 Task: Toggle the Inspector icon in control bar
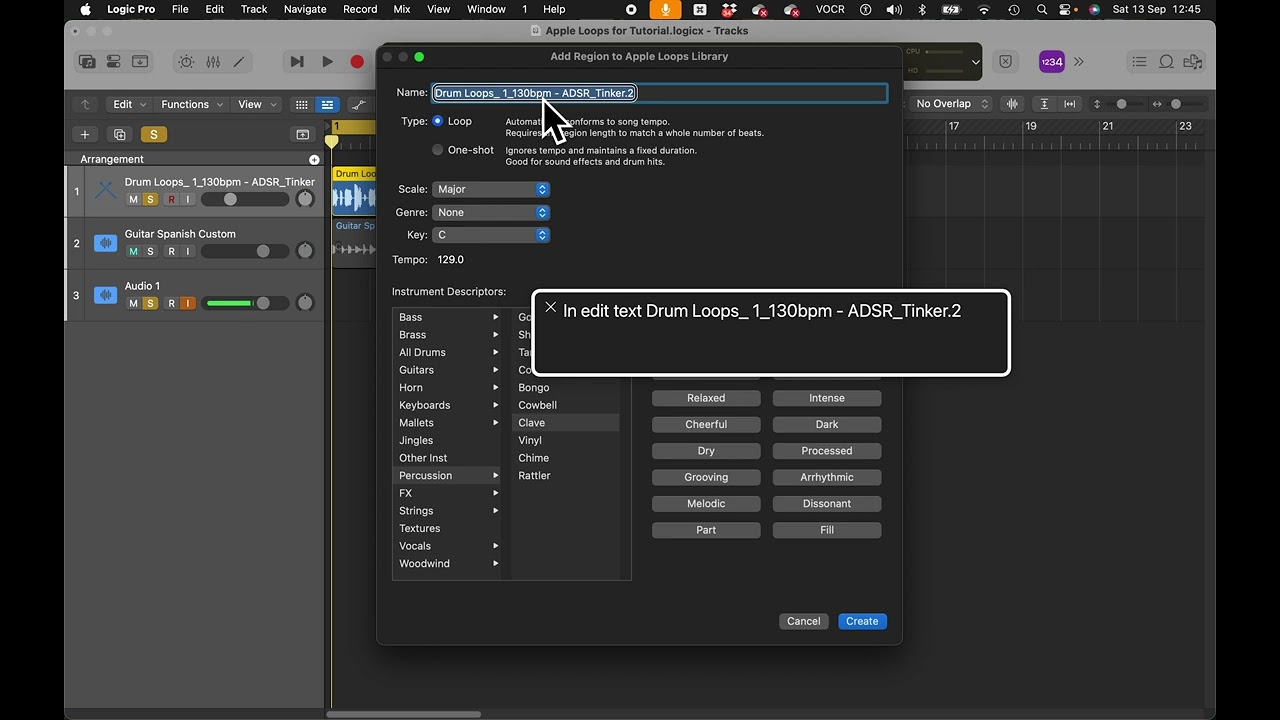coord(114,62)
